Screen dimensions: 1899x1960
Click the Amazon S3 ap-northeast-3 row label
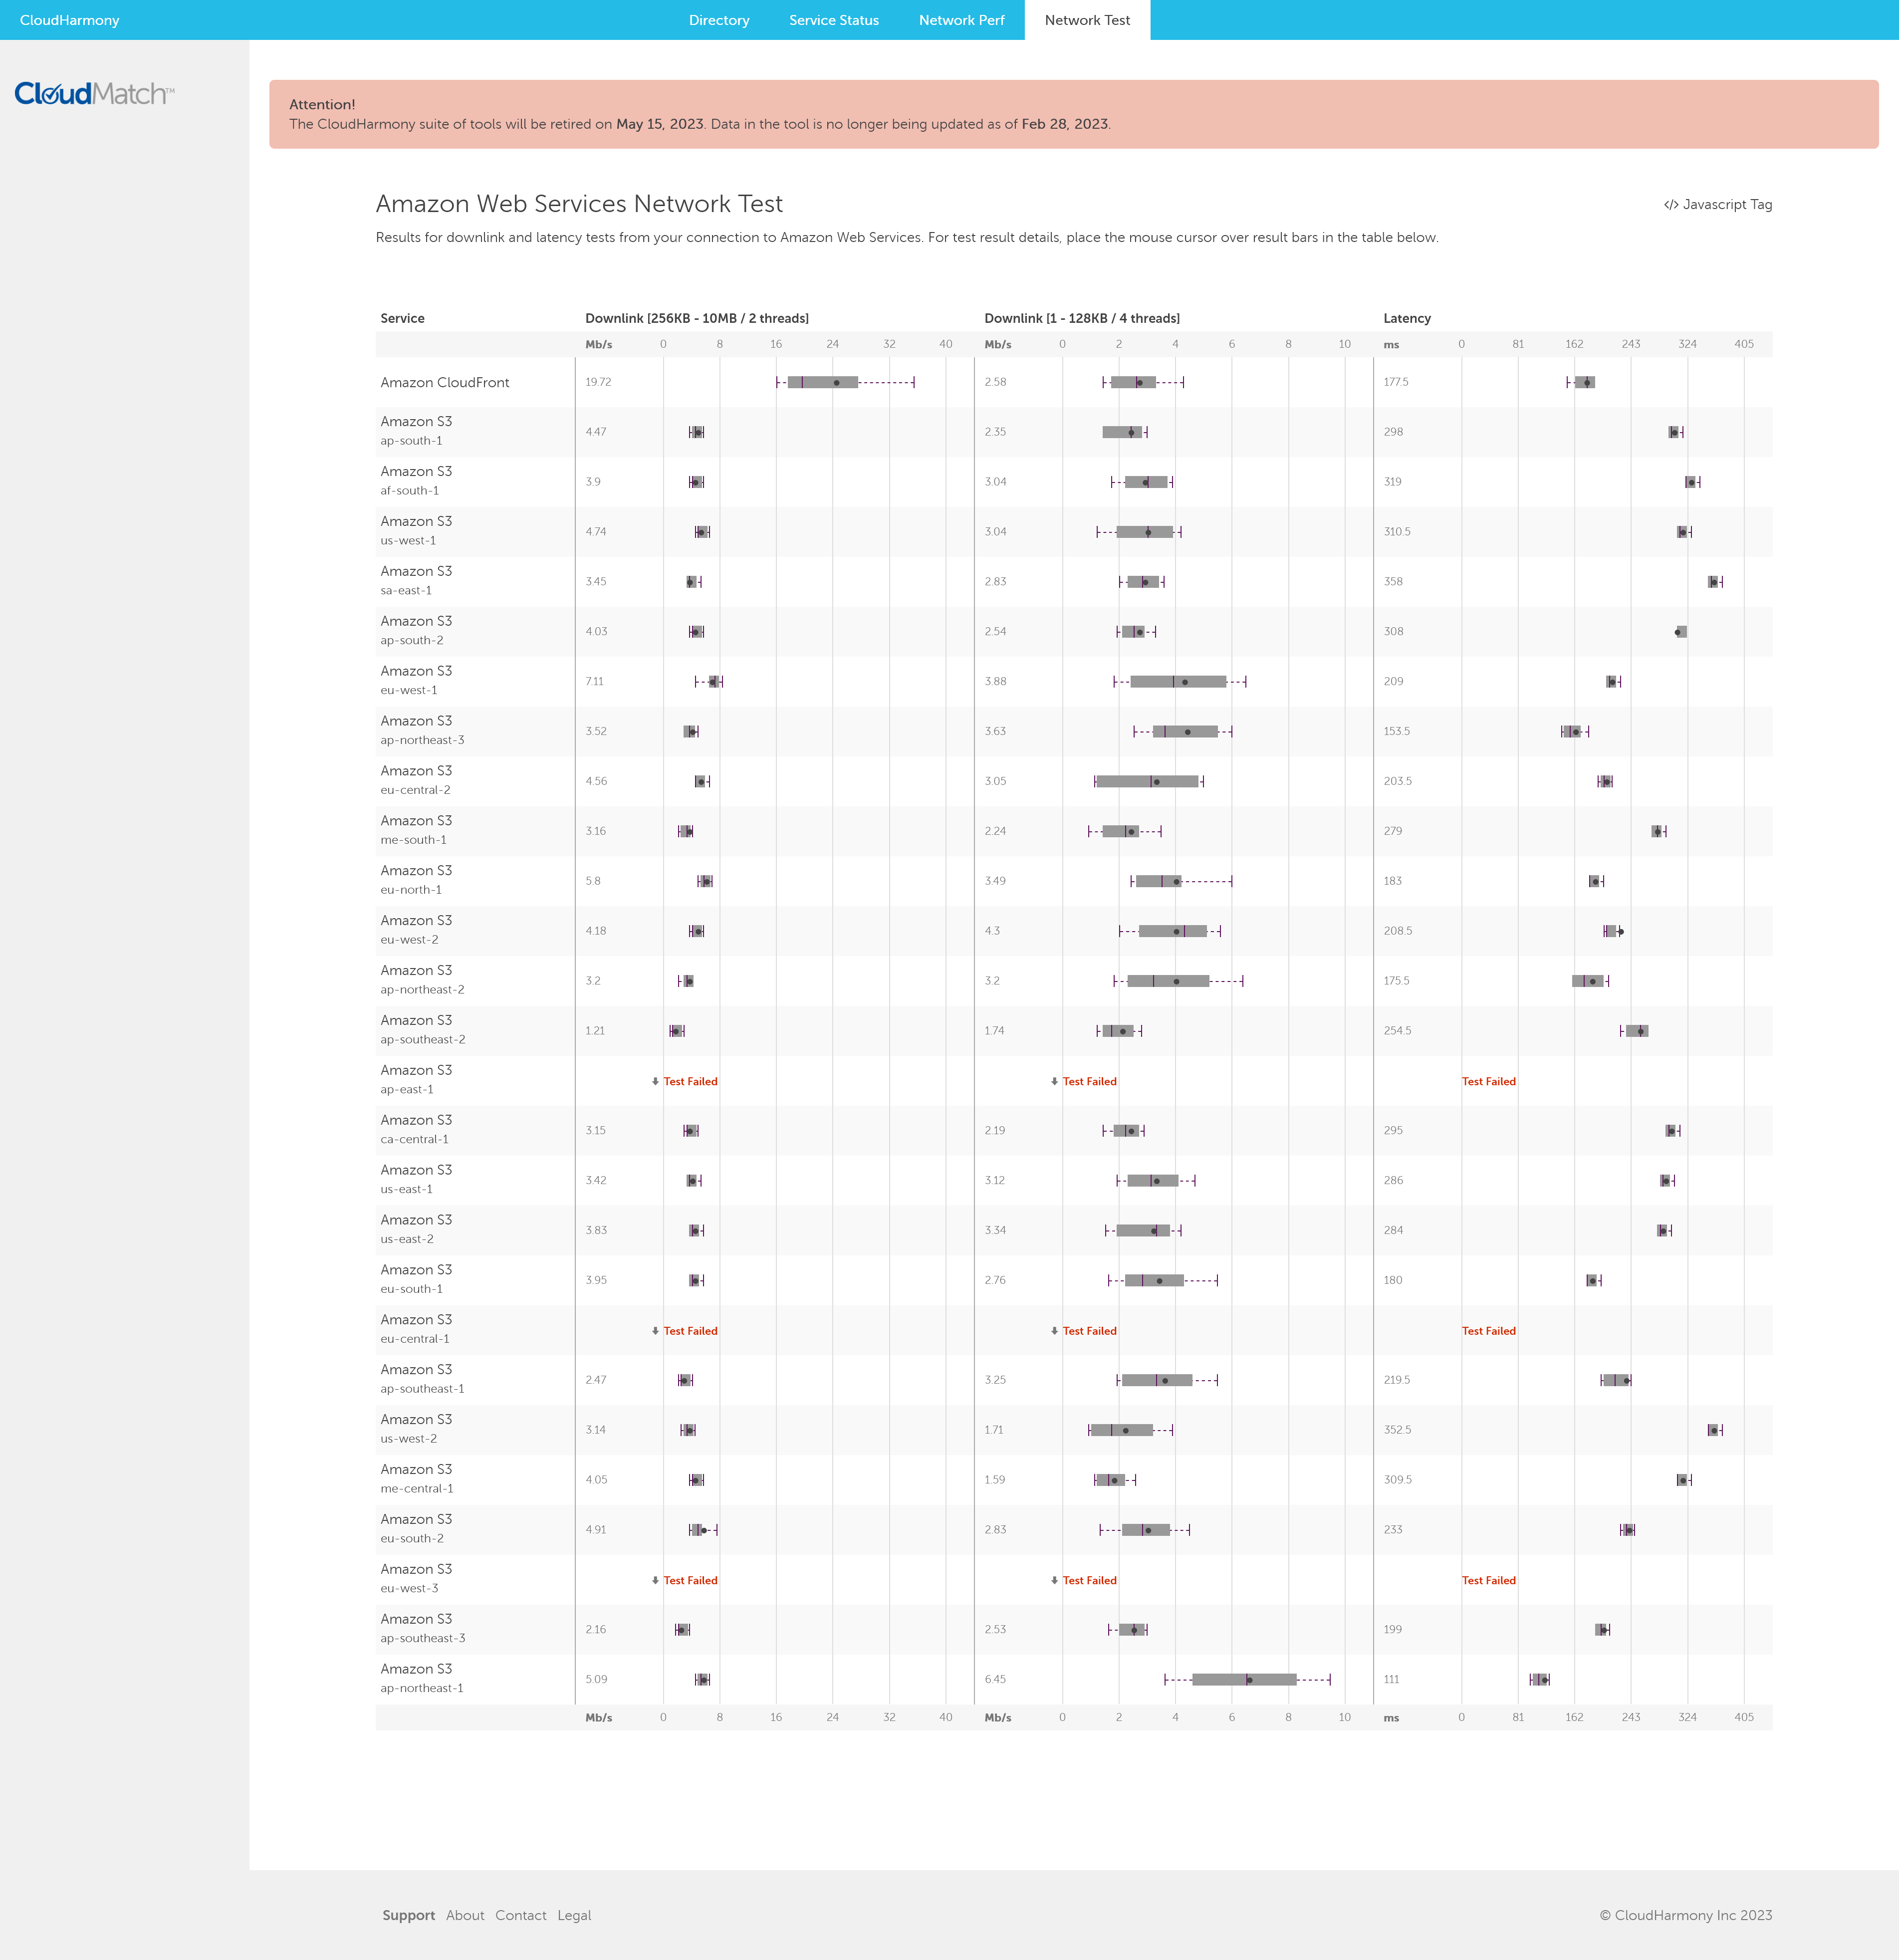422,731
